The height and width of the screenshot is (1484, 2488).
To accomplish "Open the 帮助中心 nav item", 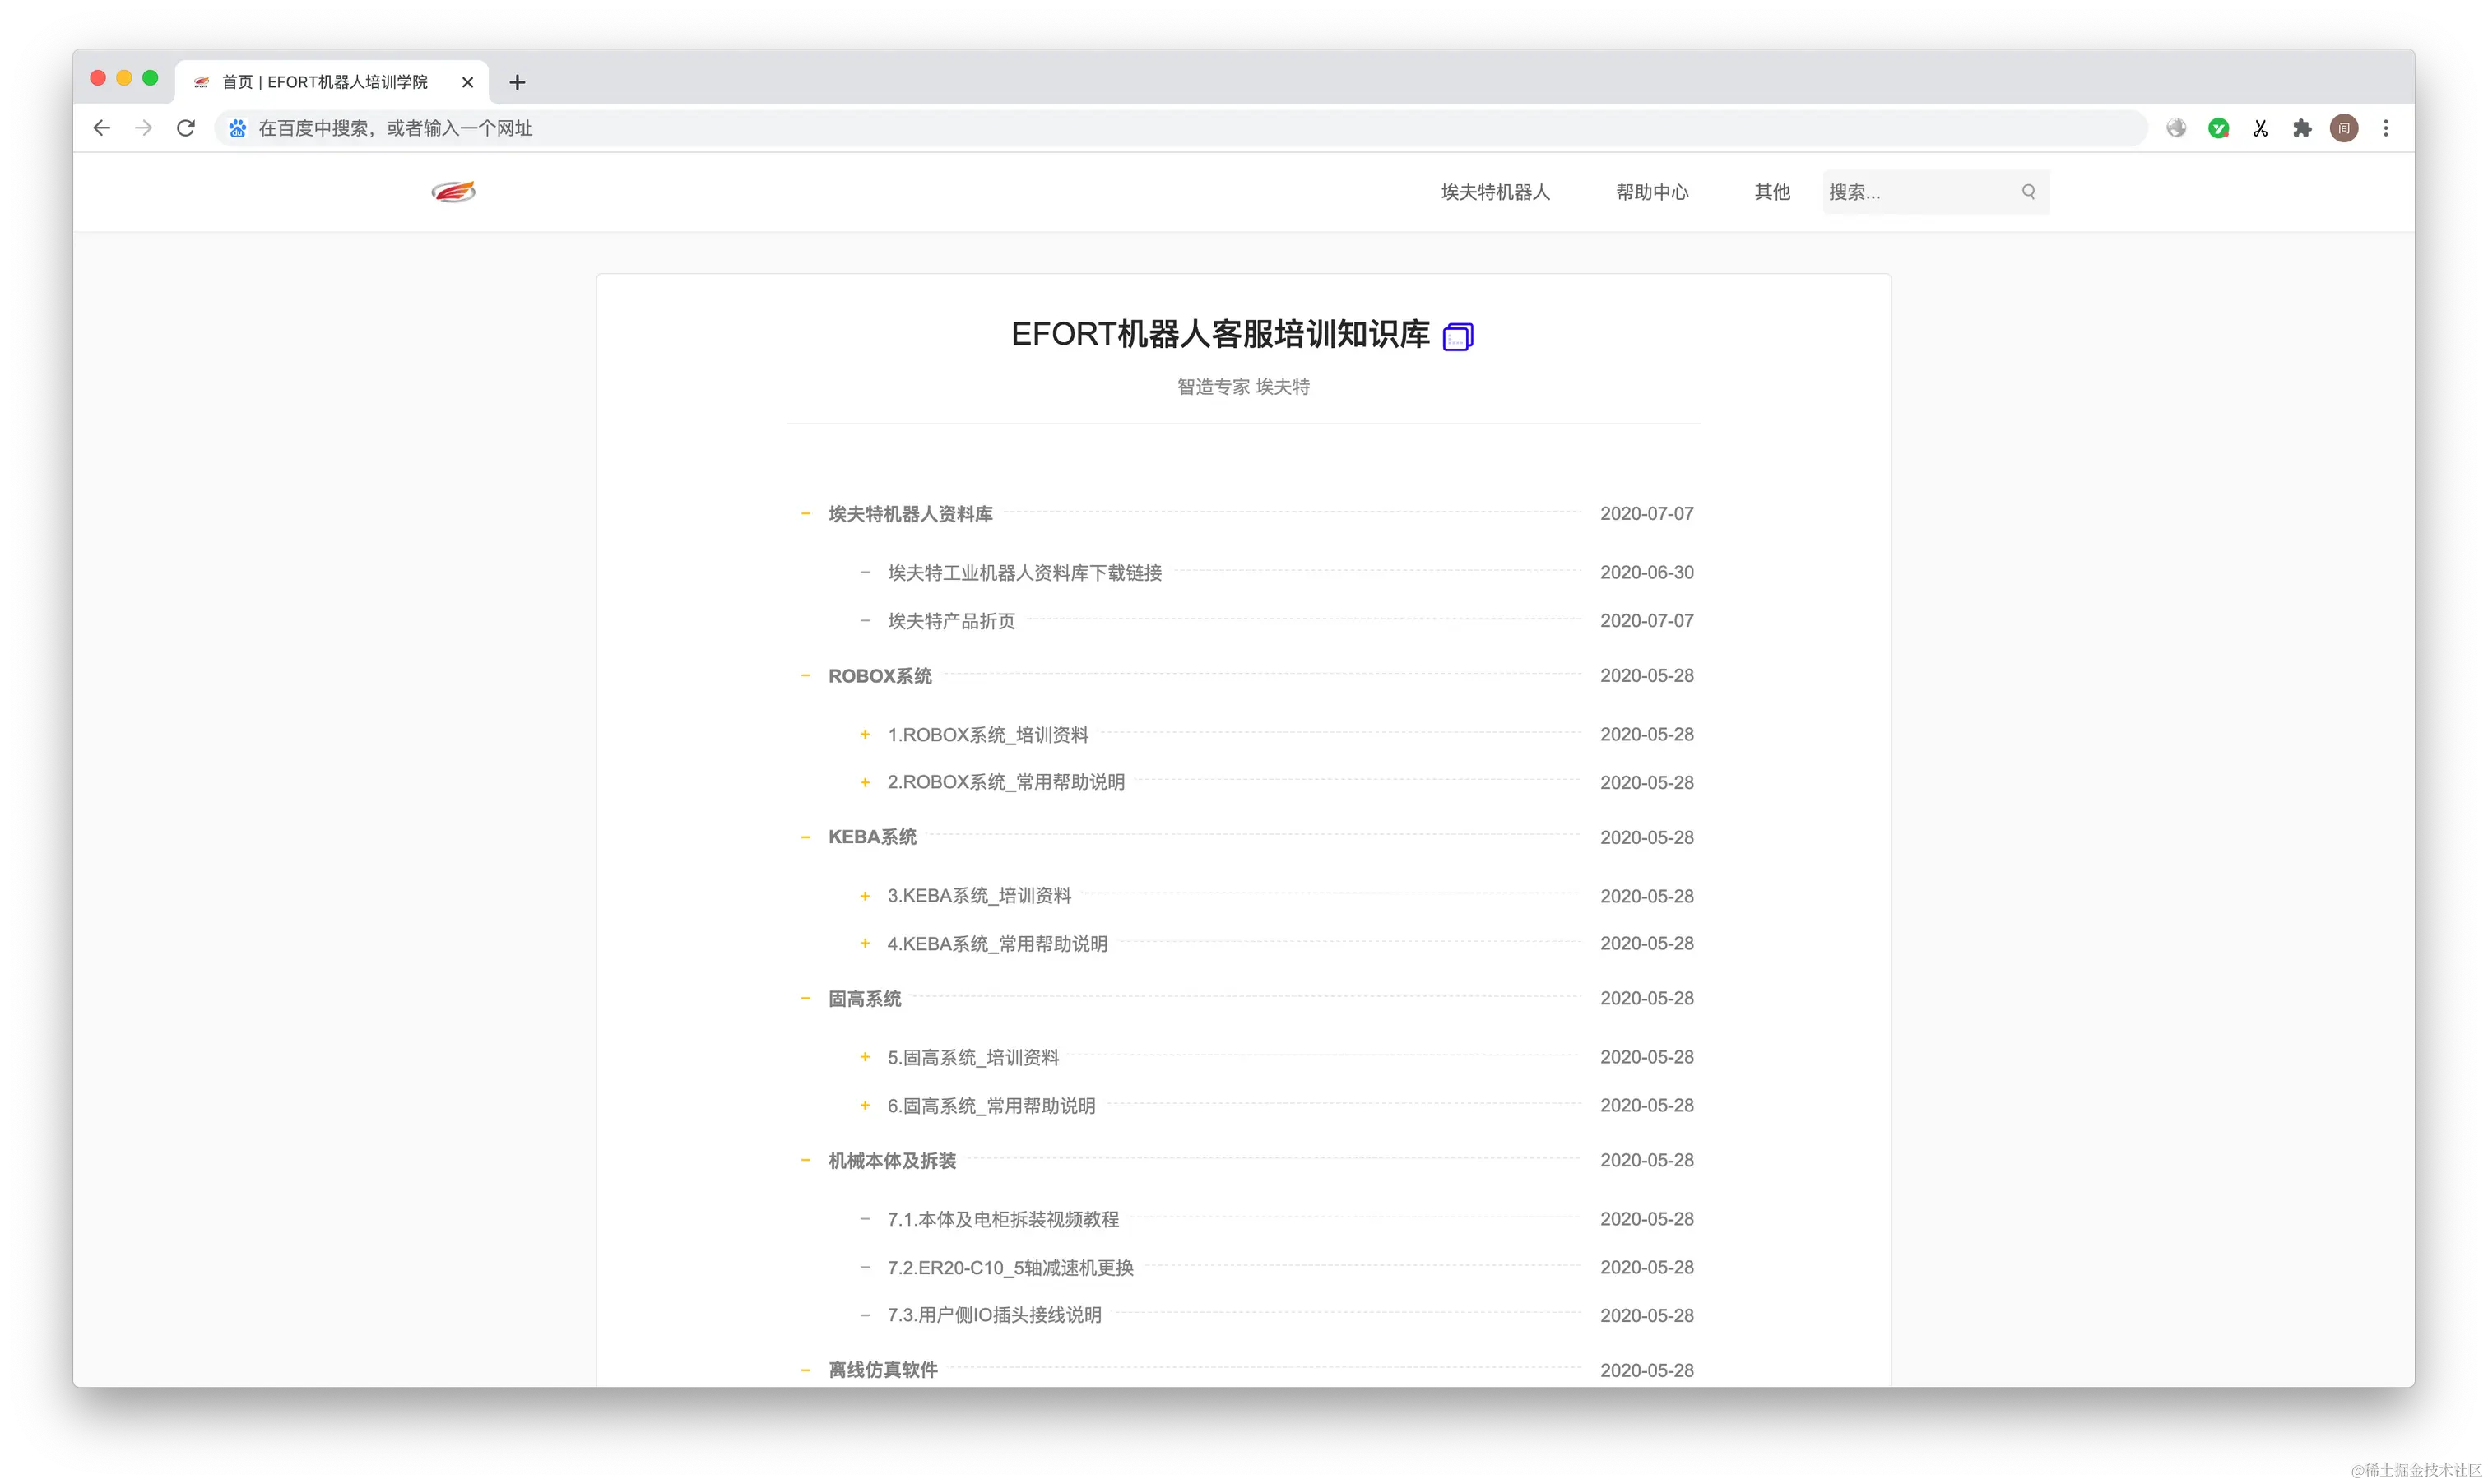I will pyautogui.click(x=1651, y=192).
